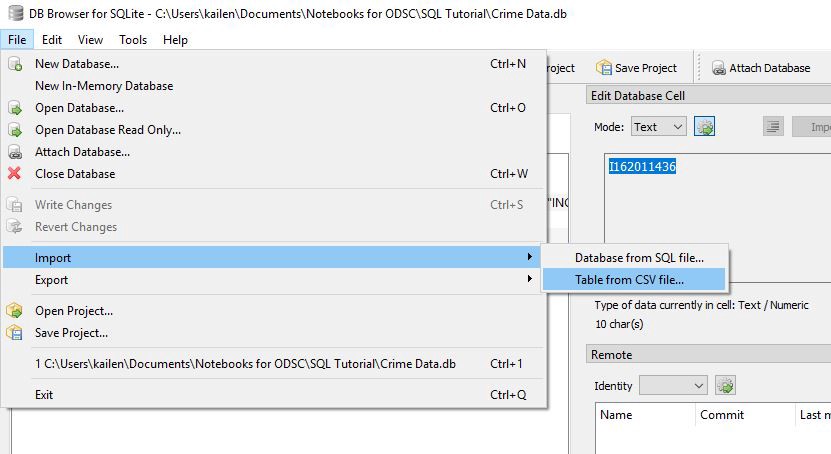Viewport: 831px width, 454px height.
Task: Click the Save Project menu icon
Action: pos(14,333)
